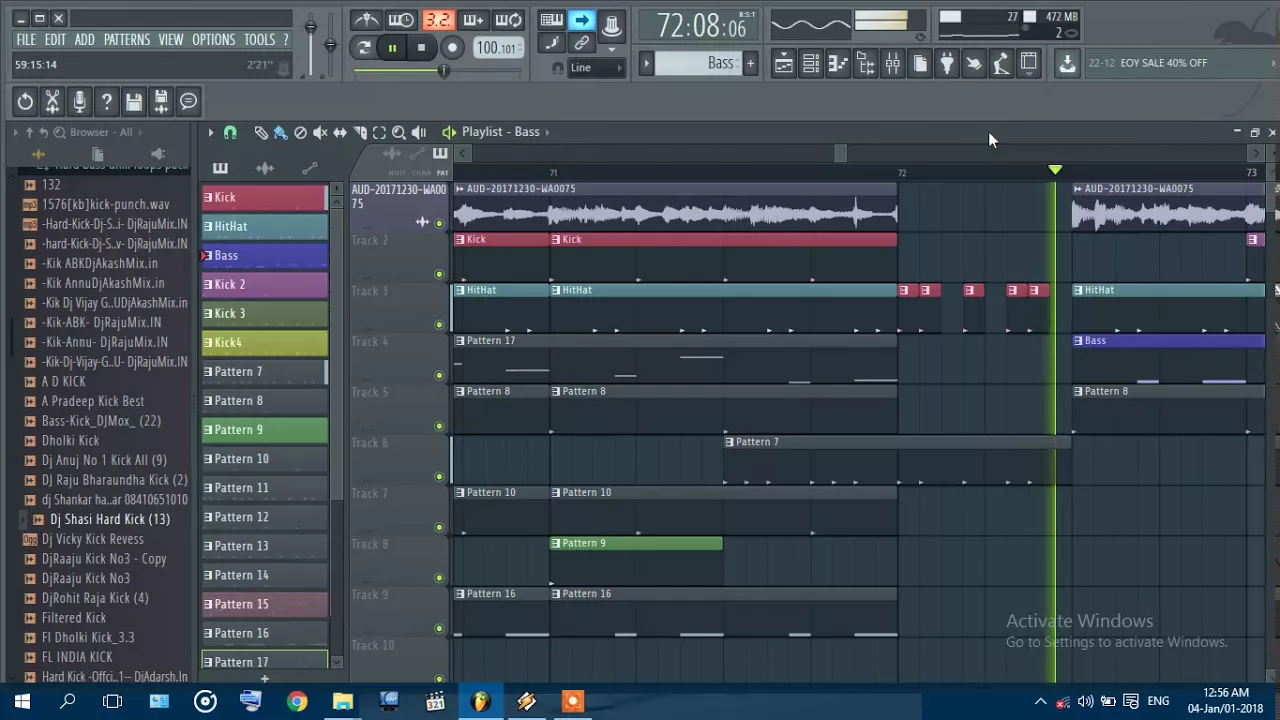Screen dimensions: 1280x720
Task: Open the snap 'Line' dropdown
Action: pos(595,68)
